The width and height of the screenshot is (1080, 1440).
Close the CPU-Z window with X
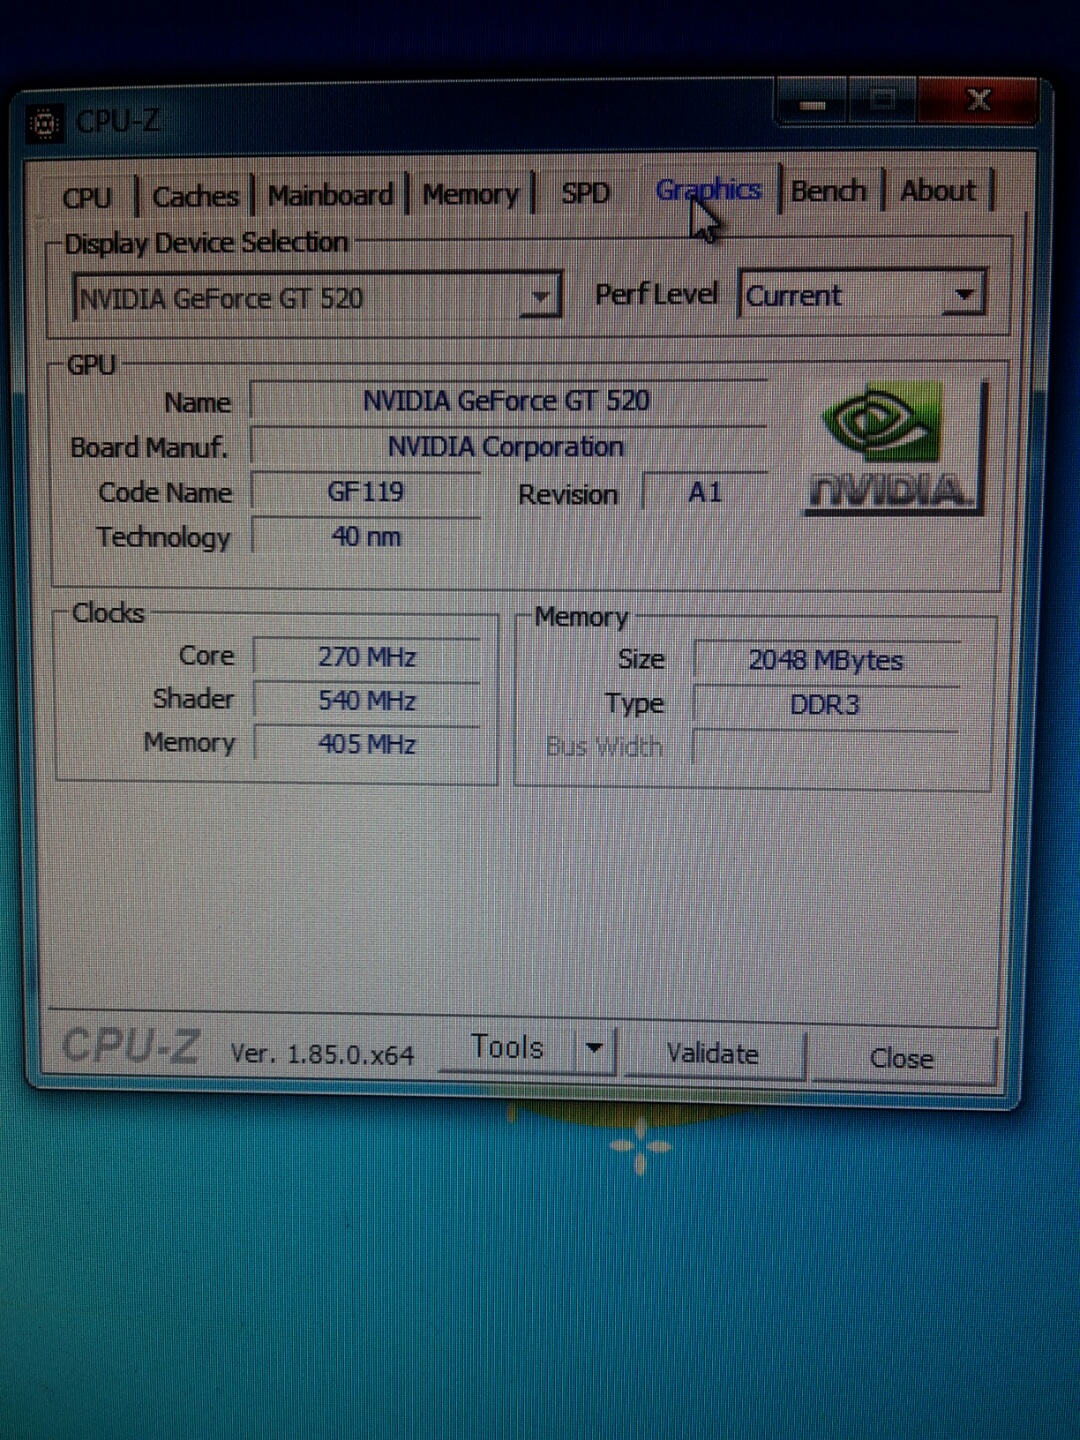point(978,100)
